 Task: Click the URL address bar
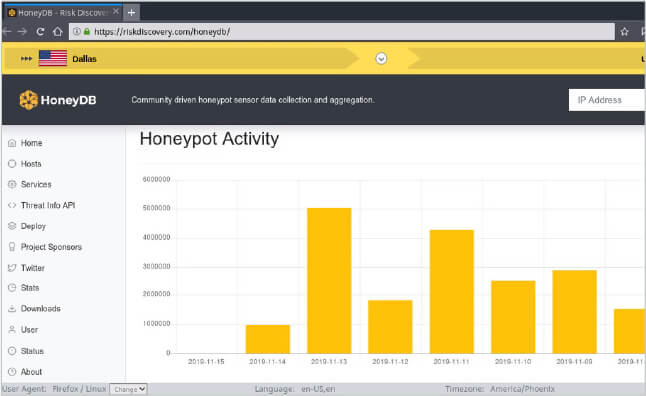342,31
